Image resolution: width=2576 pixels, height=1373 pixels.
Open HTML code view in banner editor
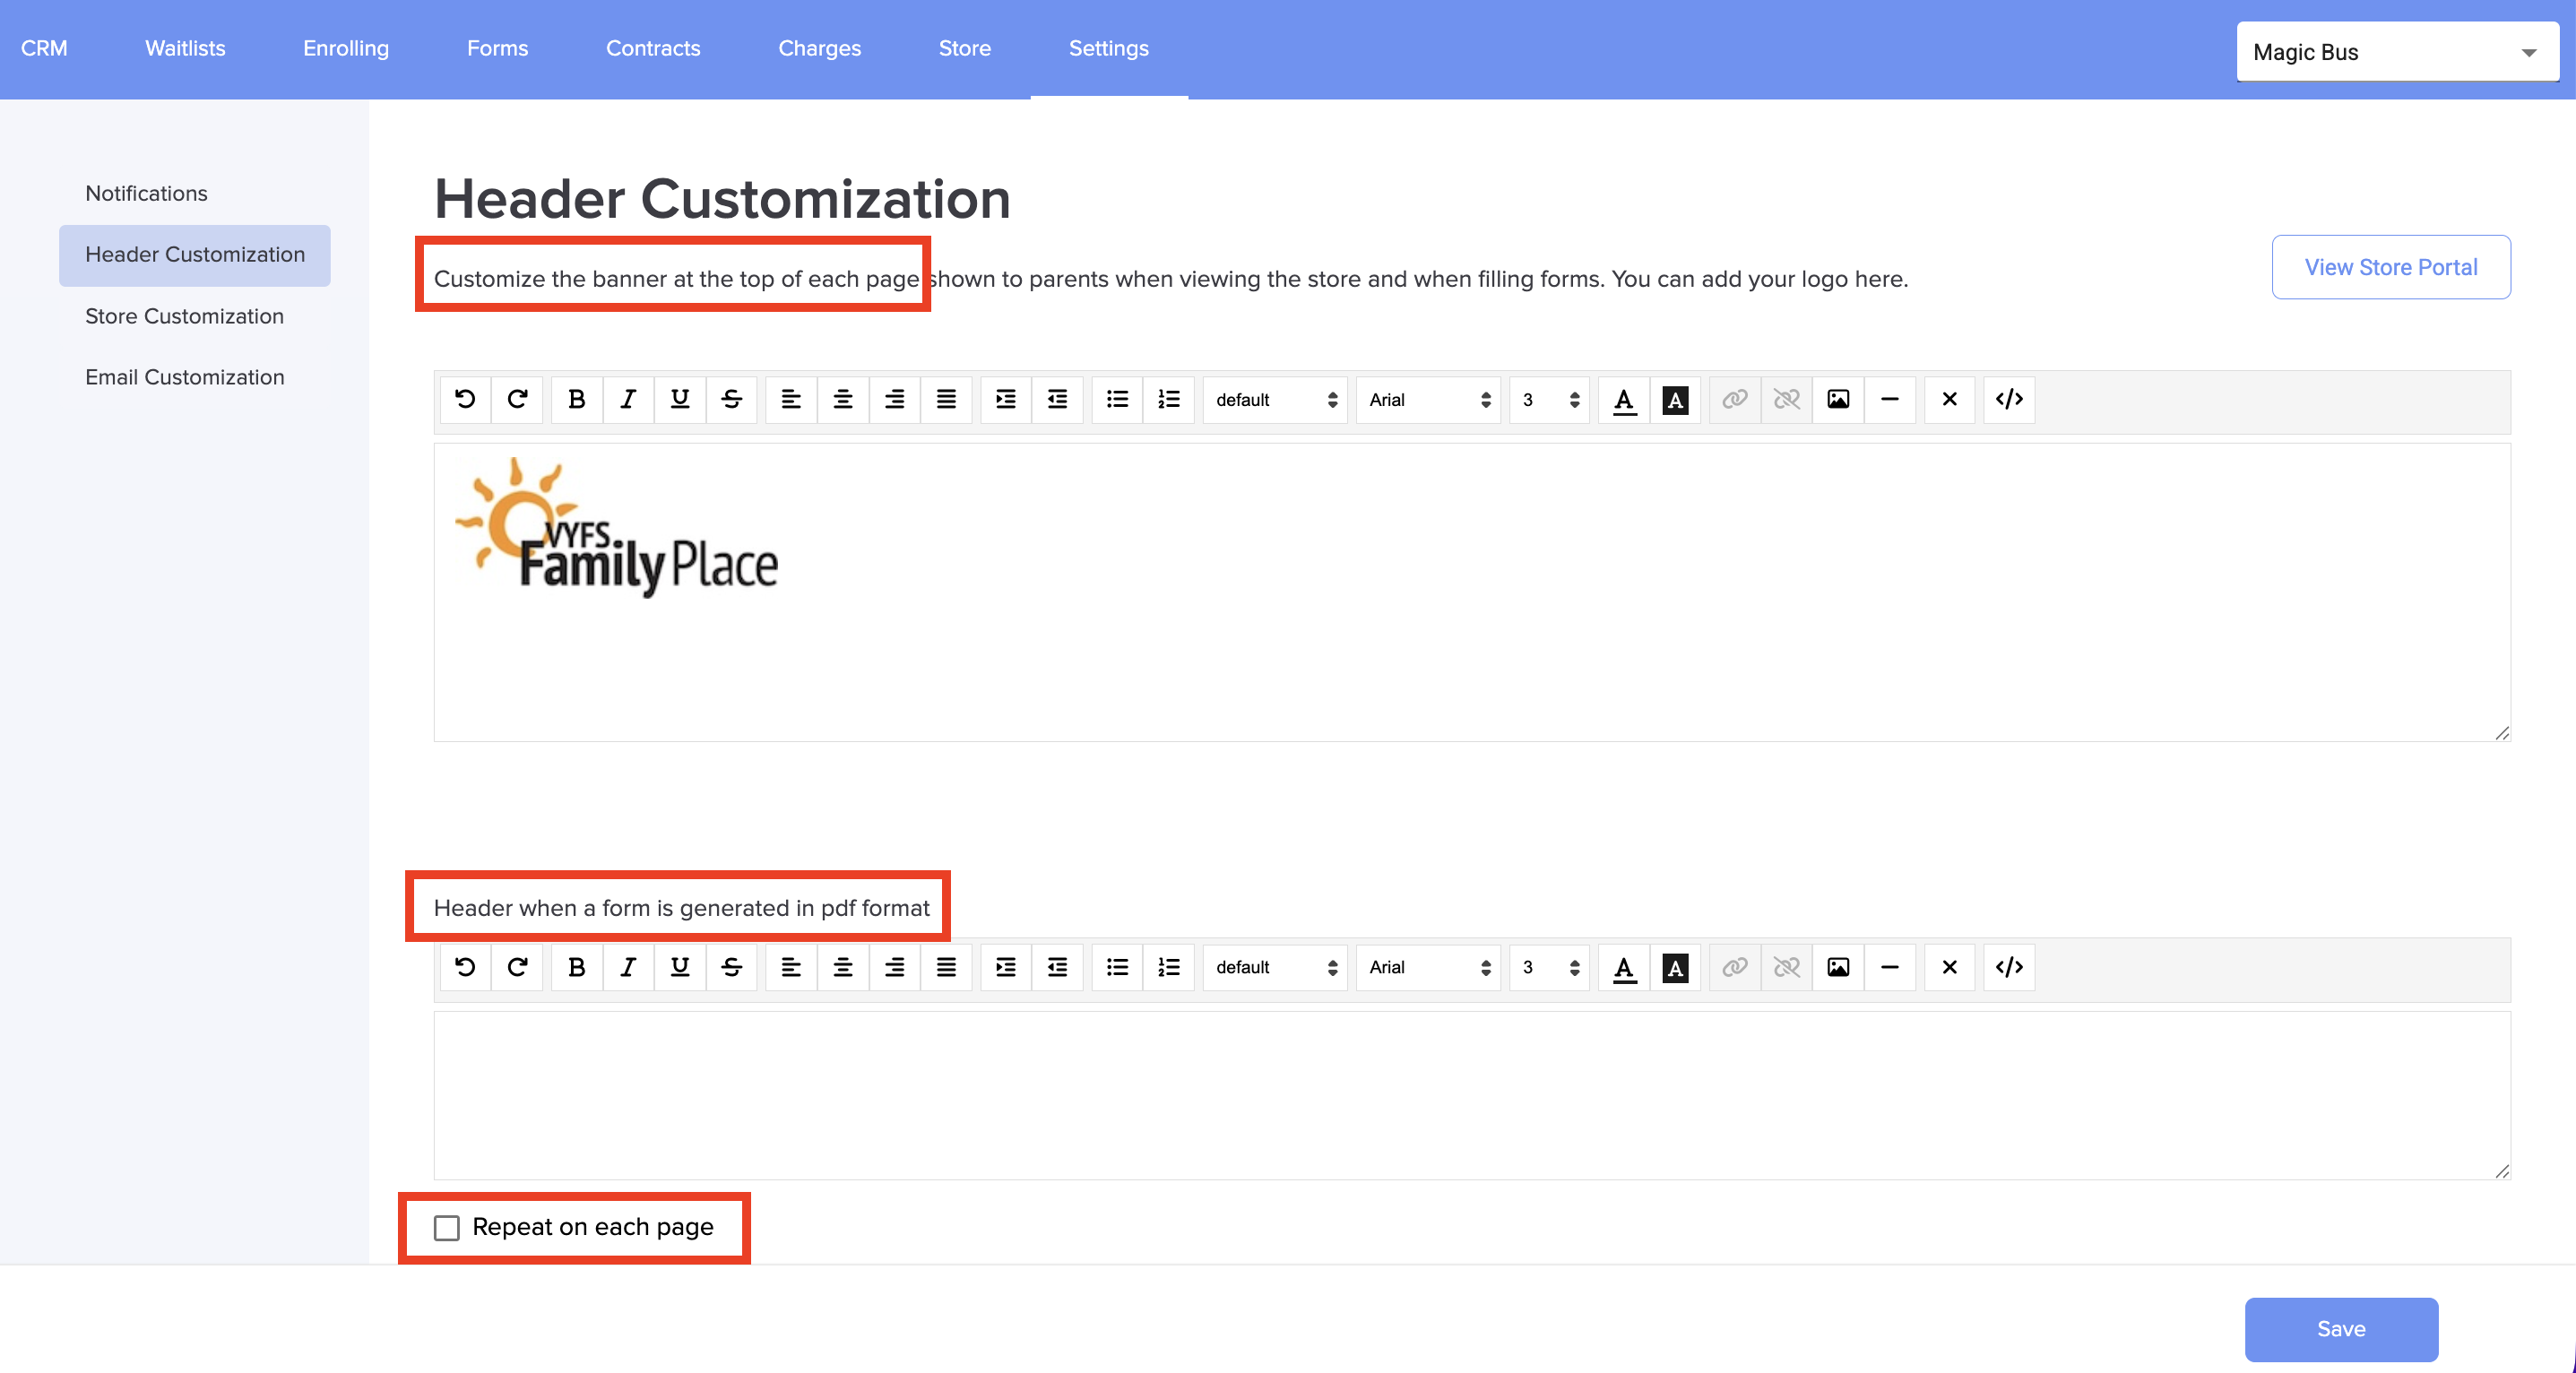(2008, 399)
